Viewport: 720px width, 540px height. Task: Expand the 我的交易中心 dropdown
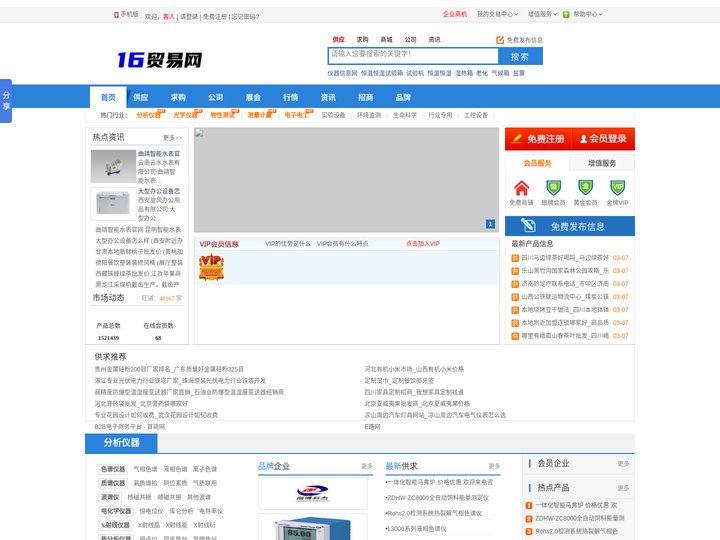[x=497, y=15]
